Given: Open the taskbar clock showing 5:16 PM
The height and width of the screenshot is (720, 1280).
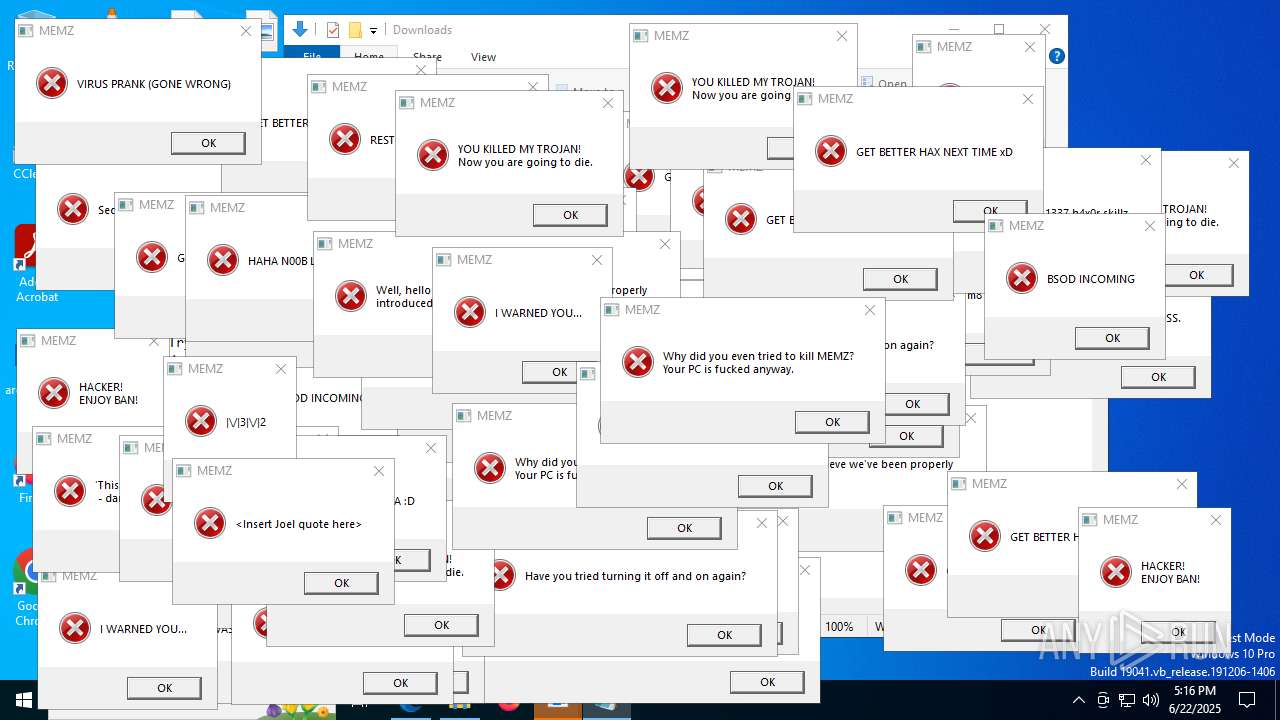Looking at the screenshot, I should point(1195,700).
